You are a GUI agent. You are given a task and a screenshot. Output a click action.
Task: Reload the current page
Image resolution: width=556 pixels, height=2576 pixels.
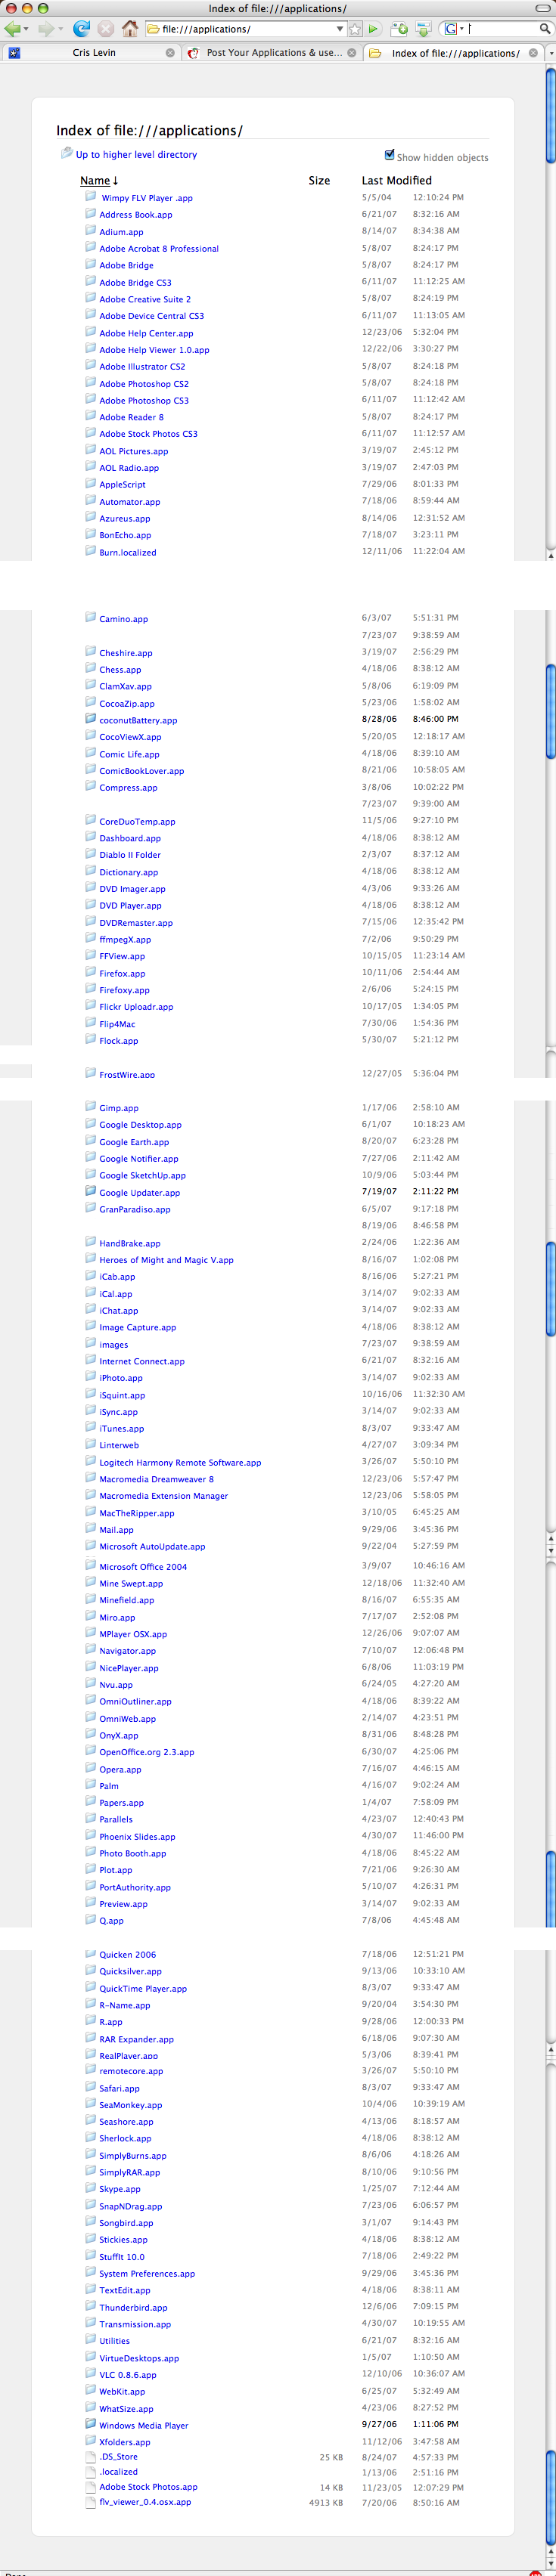[x=82, y=29]
